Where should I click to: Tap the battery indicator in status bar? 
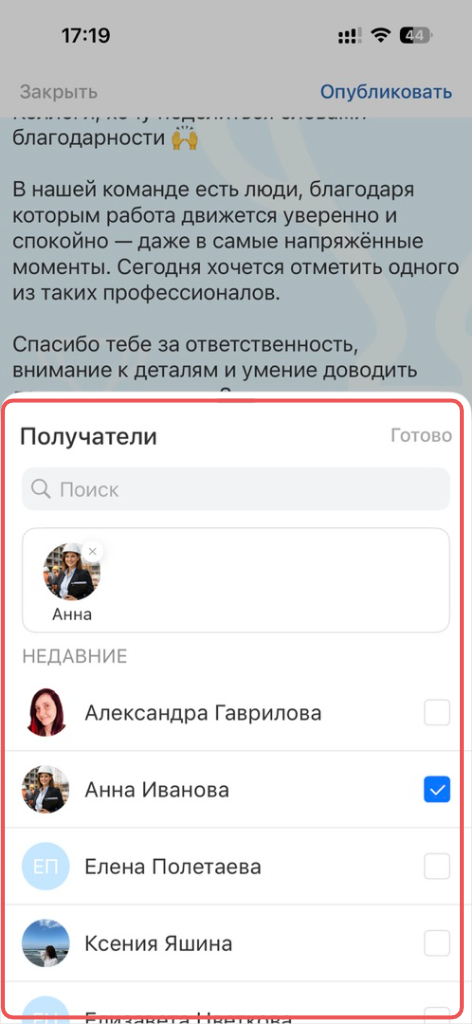pos(415,35)
